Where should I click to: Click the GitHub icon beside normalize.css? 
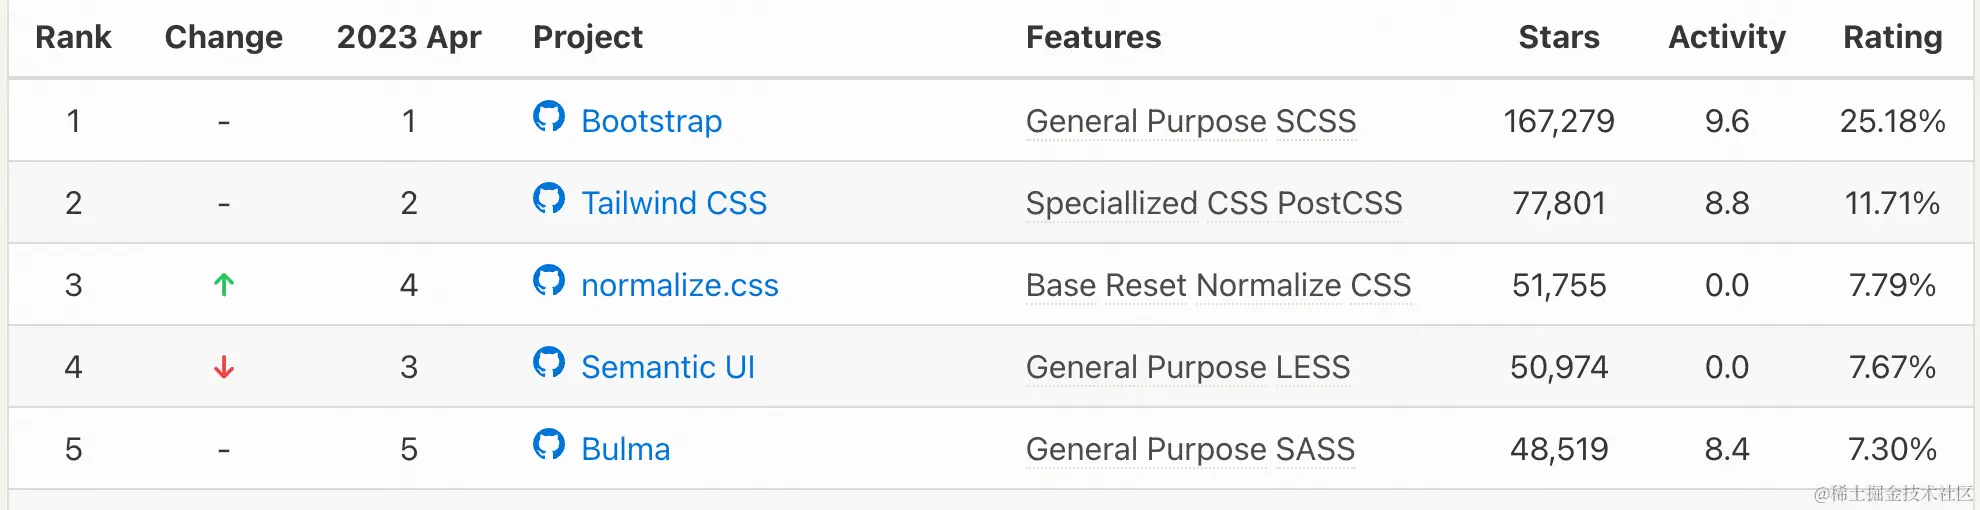[x=549, y=281]
